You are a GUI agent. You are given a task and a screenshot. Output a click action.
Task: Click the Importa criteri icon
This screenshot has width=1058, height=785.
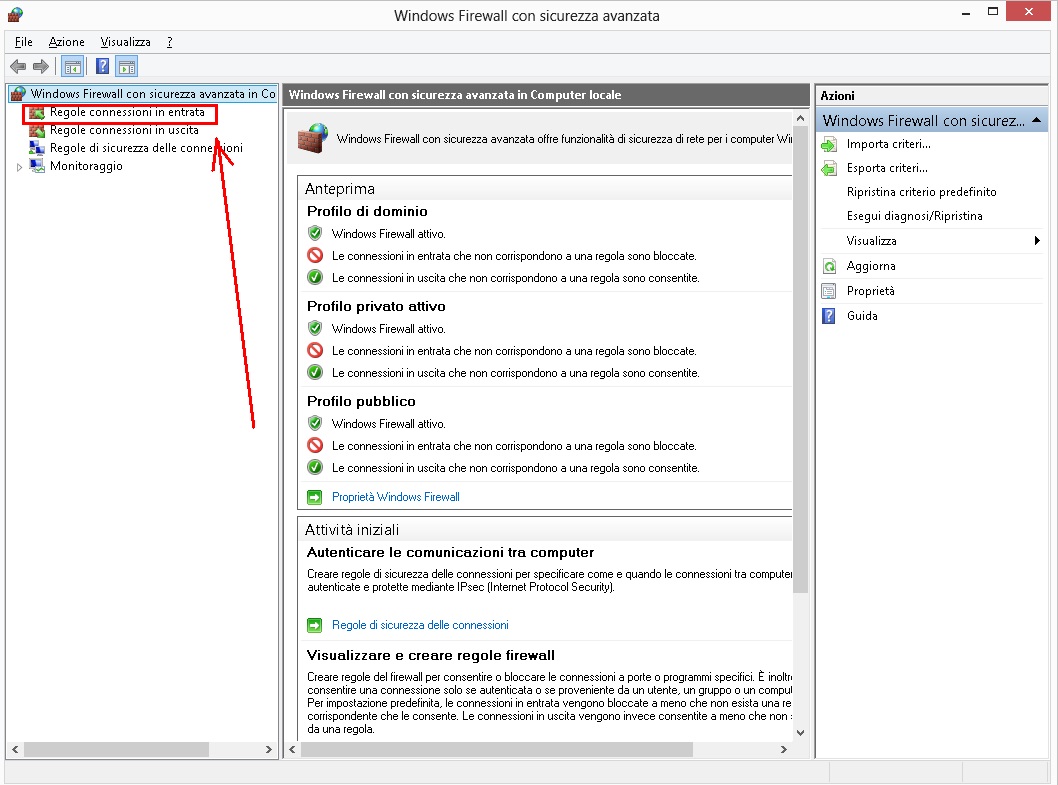click(x=828, y=145)
